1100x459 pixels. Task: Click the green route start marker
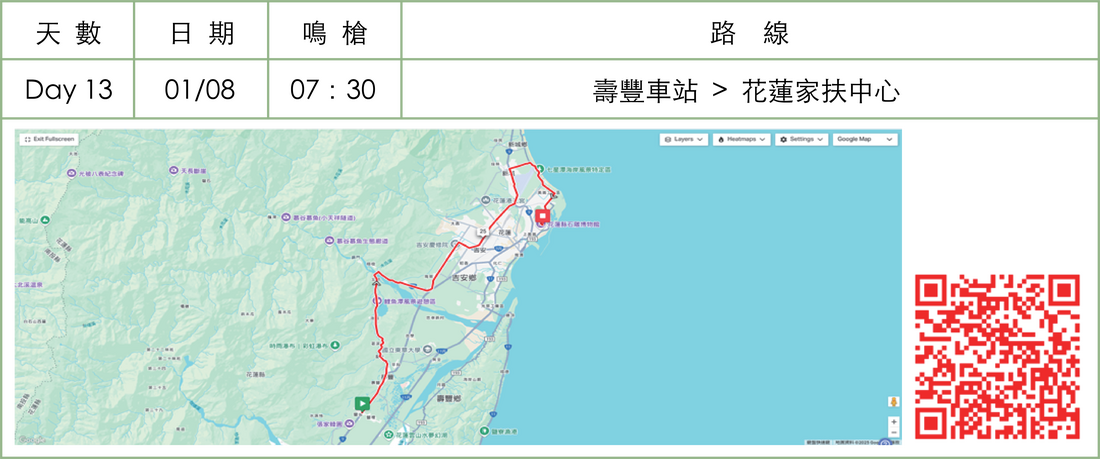click(361, 404)
